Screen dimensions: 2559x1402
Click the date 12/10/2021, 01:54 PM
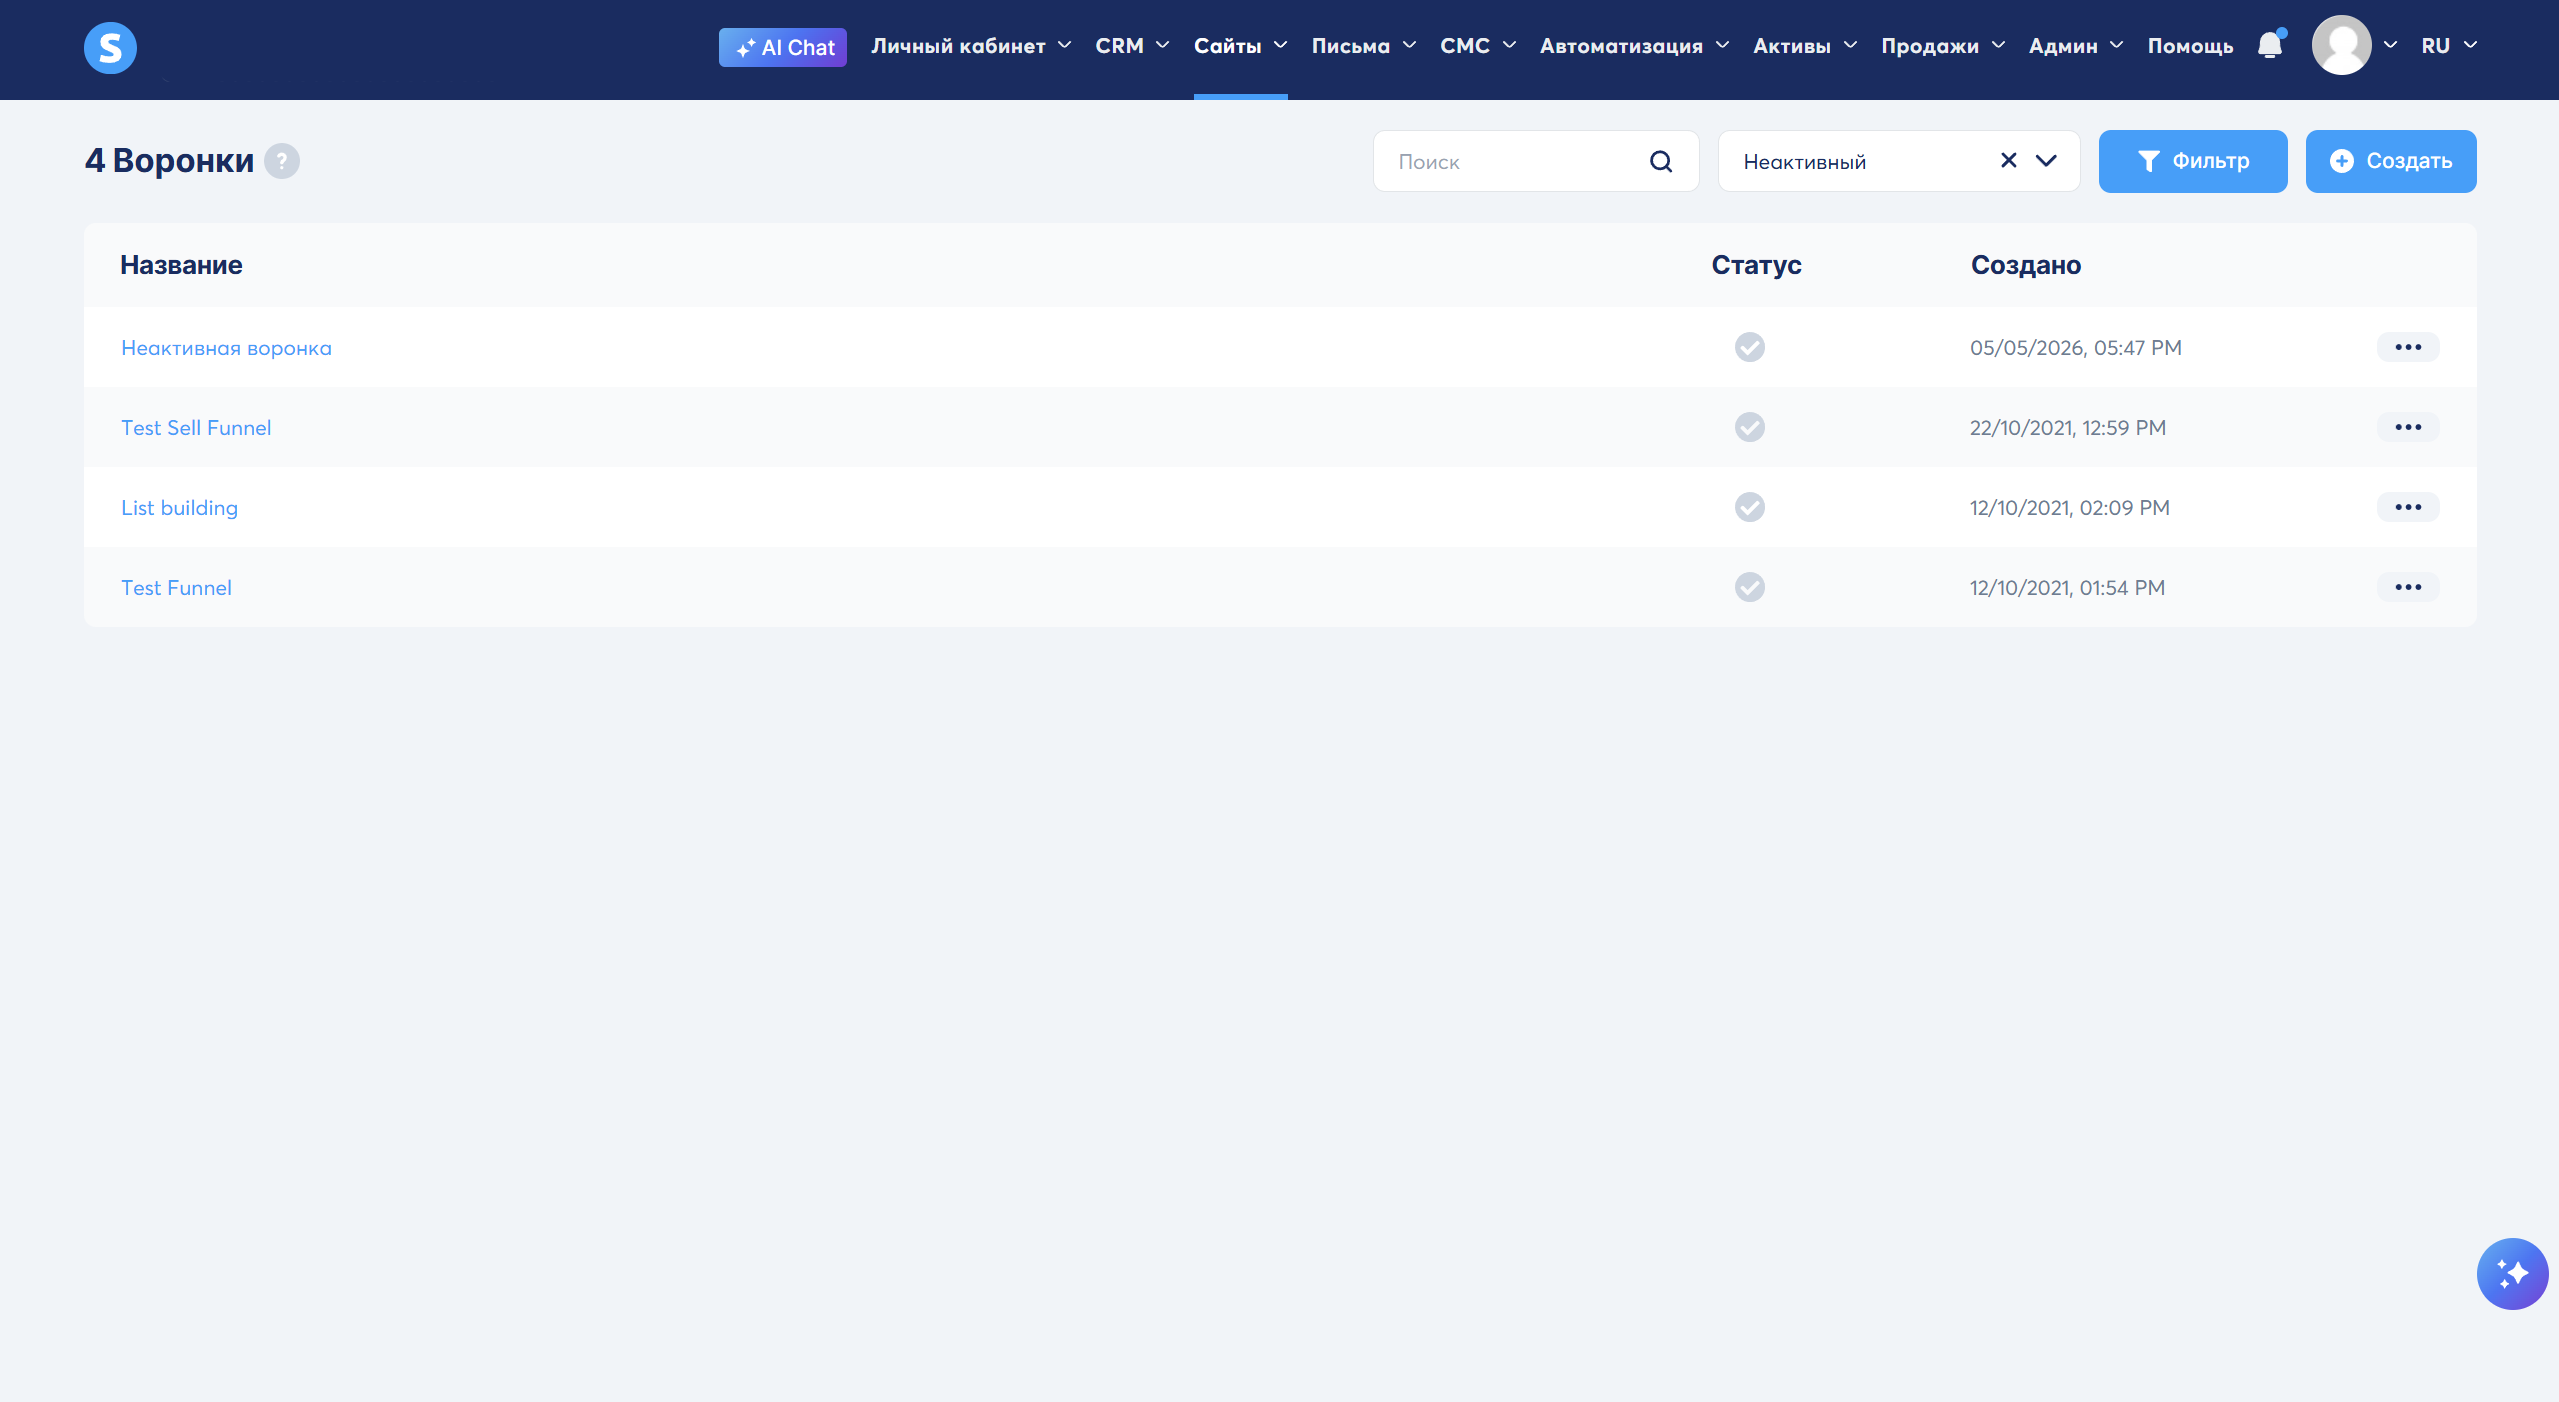click(x=2067, y=588)
